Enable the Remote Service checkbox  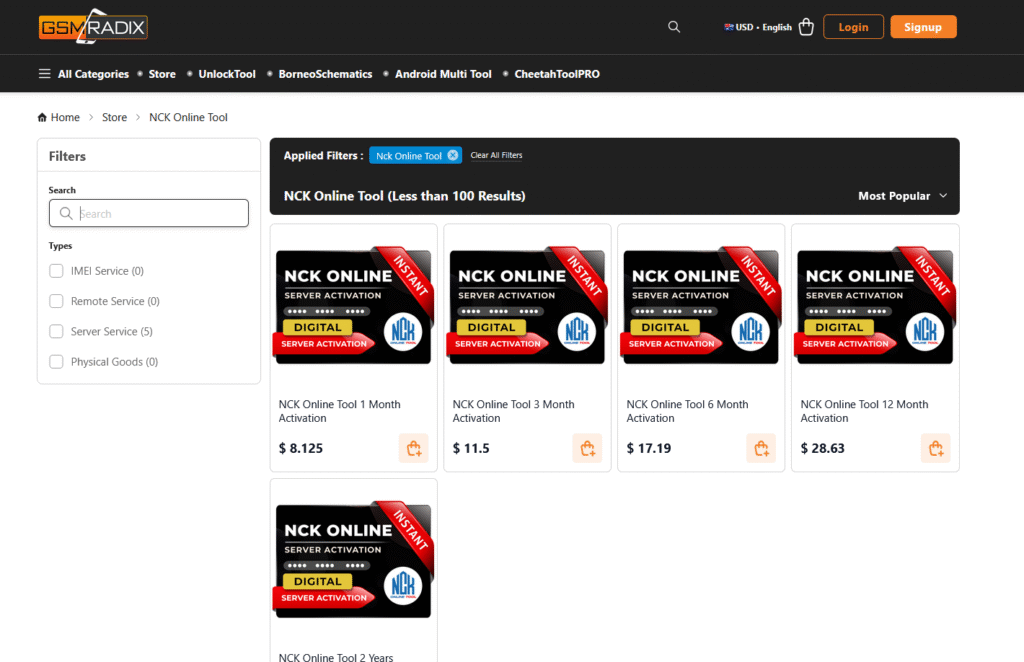coord(57,301)
